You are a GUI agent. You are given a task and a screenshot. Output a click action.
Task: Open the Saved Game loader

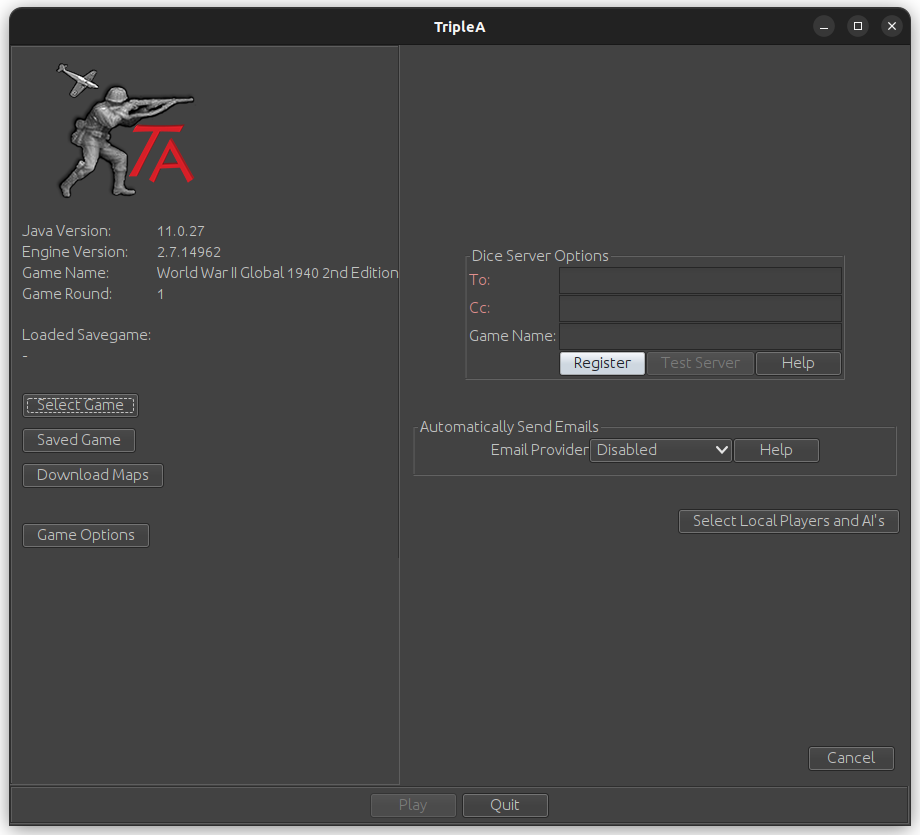pos(79,440)
